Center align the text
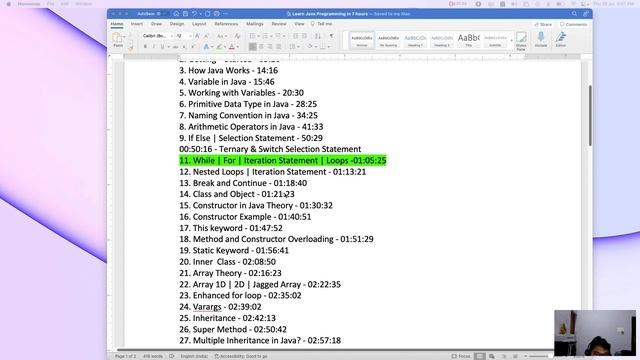The height and width of the screenshot is (360, 640). point(261,47)
